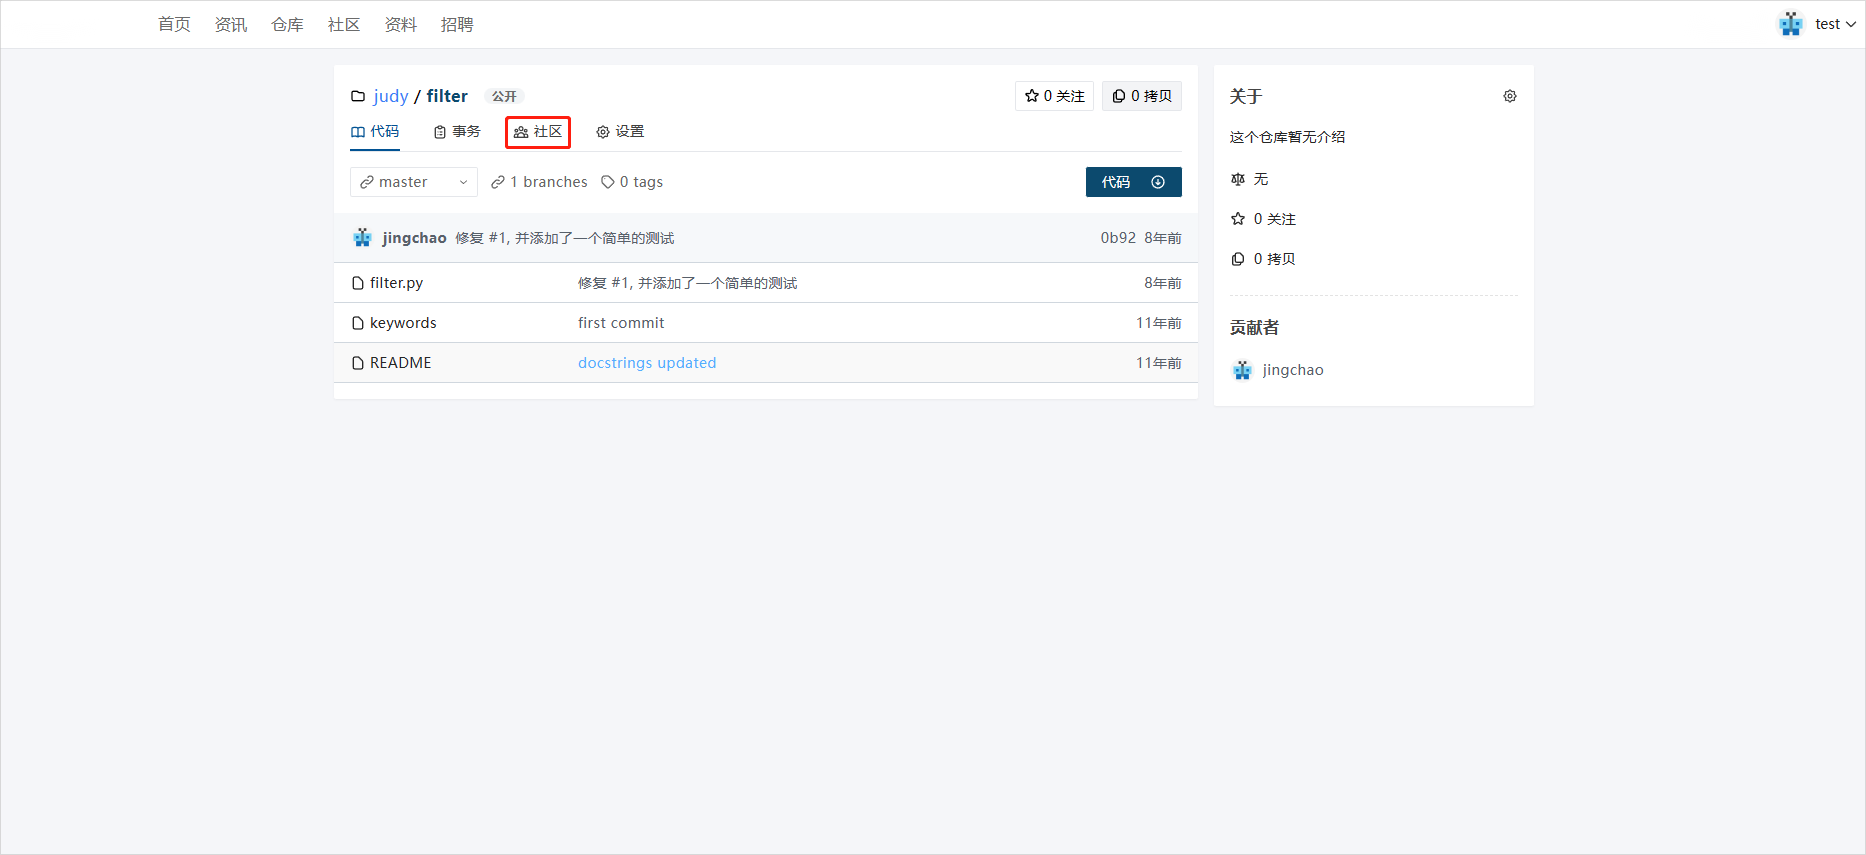This screenshot has width=1866, height=855.
Task: Open the judy owner link
Action: pos(390,96)
